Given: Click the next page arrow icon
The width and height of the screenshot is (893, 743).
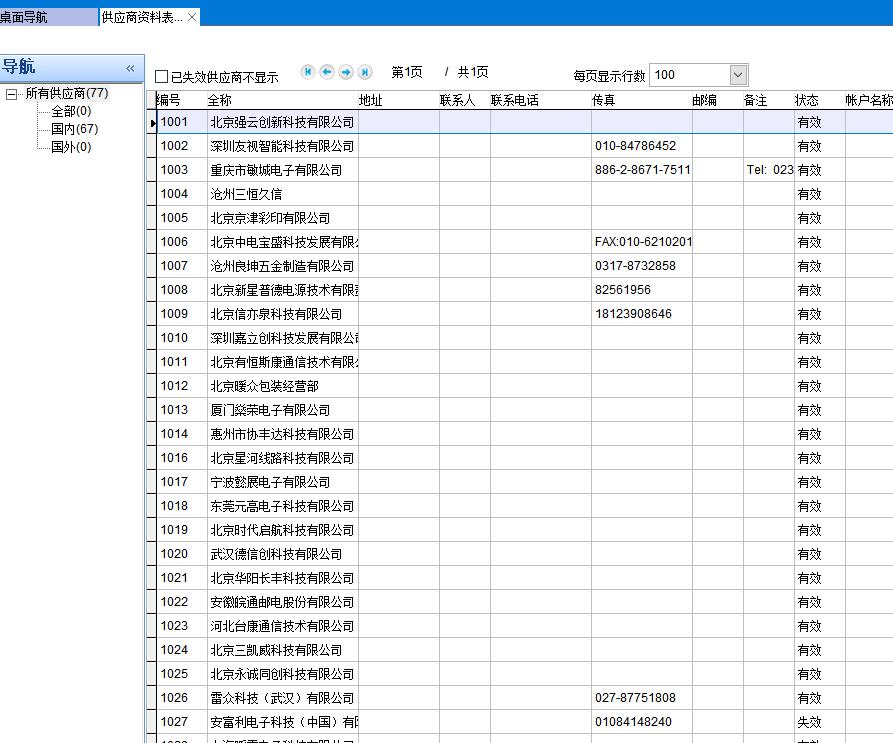Looking at the screenshot, I should tap(346, 72).
